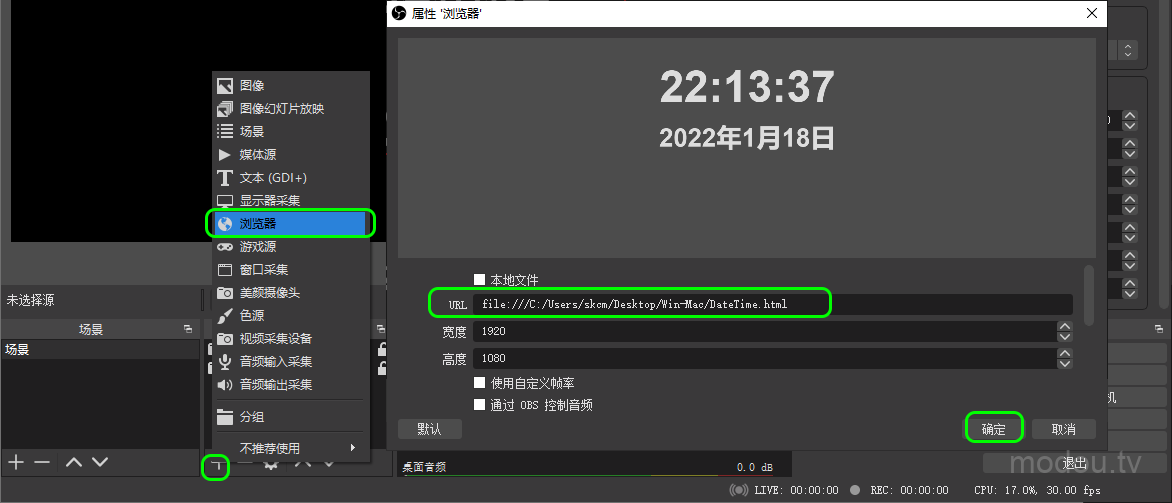Check 通过 OBS 控制音频 option

coord(480,405)
